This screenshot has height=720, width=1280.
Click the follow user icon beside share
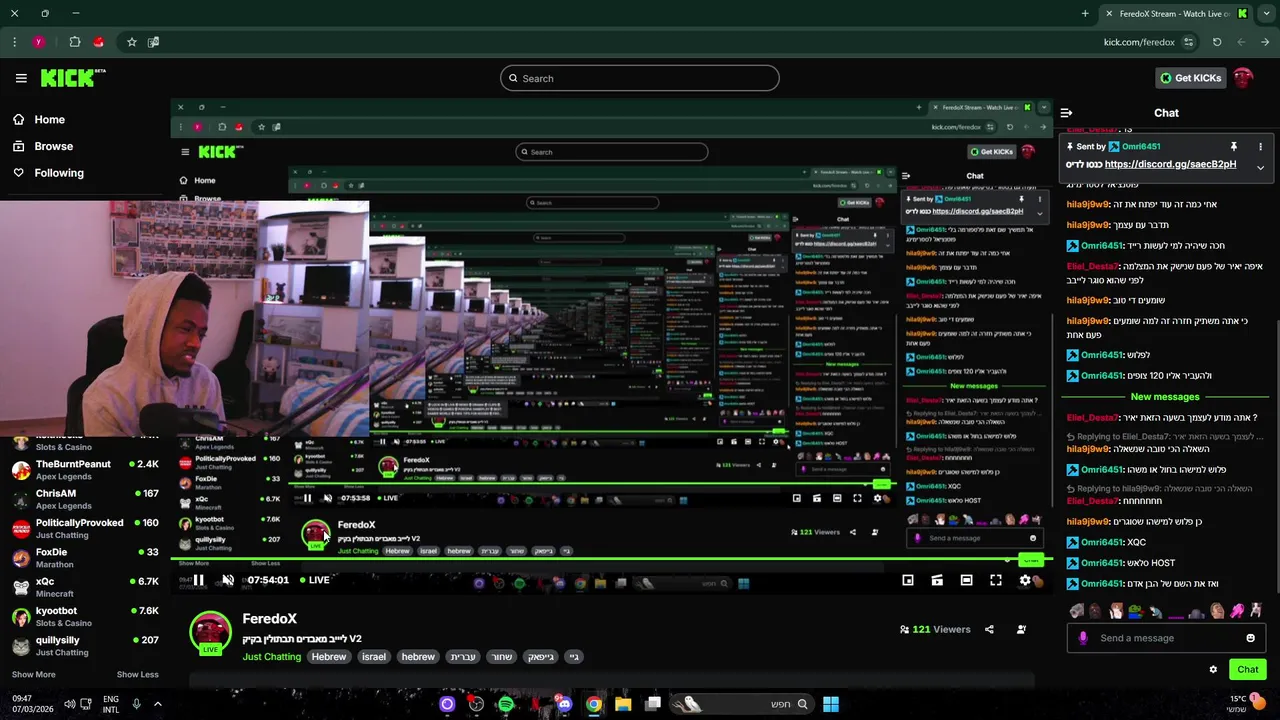click(1021, 629)
